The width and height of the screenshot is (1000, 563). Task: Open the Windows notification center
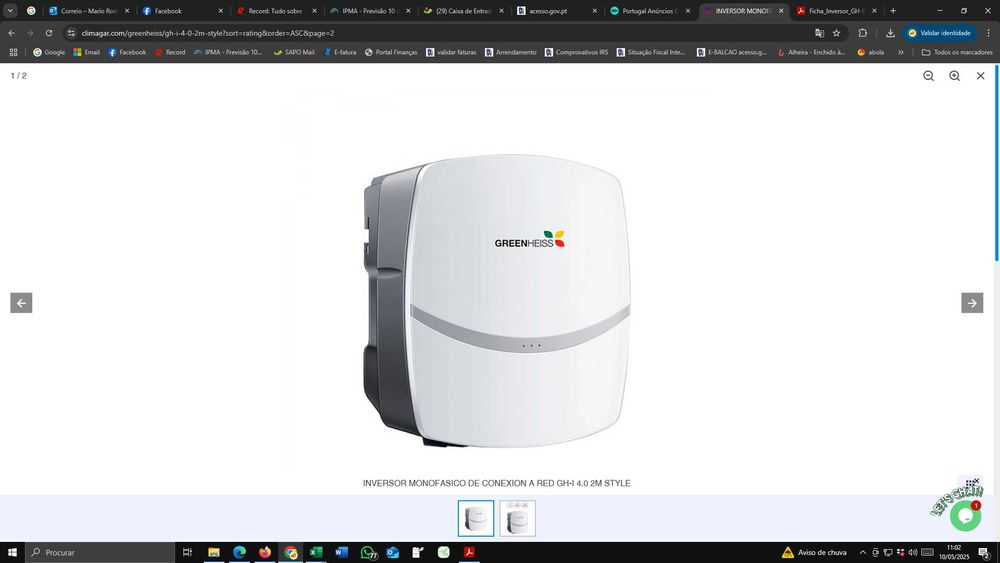984,552
